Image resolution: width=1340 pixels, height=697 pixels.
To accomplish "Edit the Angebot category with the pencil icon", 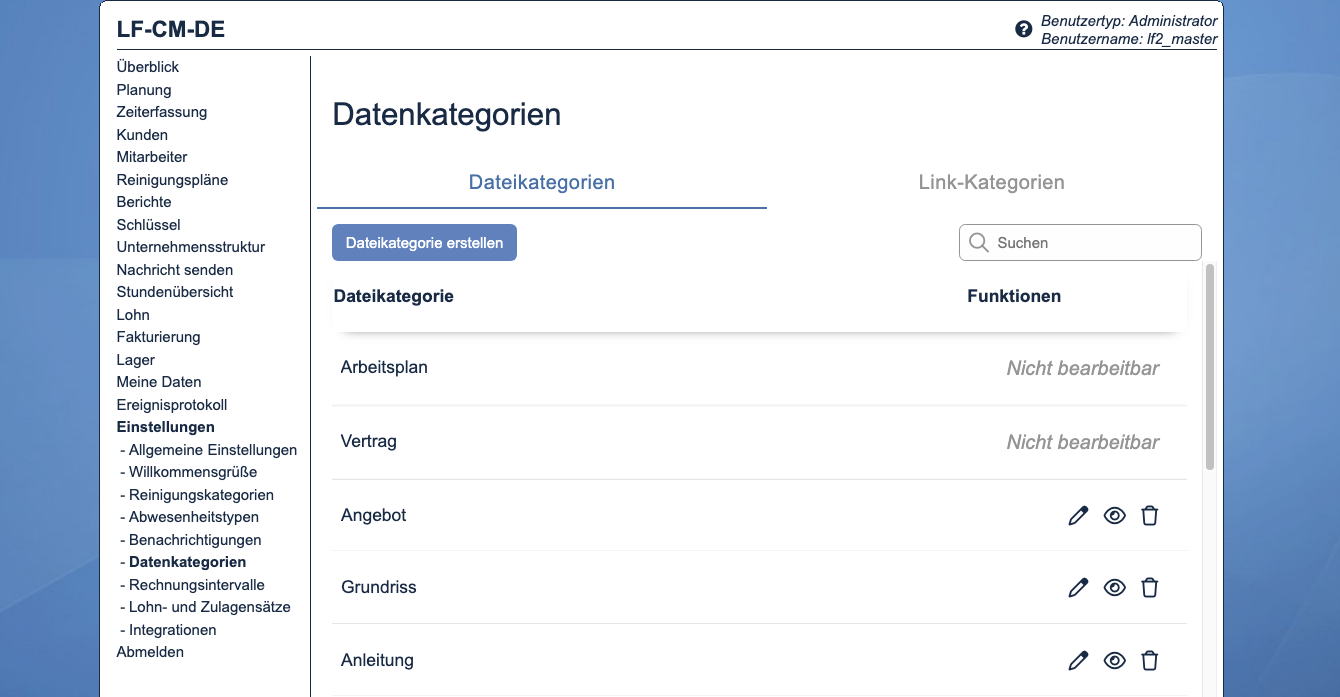I will pyautogui.click(x=1077, y=515).
